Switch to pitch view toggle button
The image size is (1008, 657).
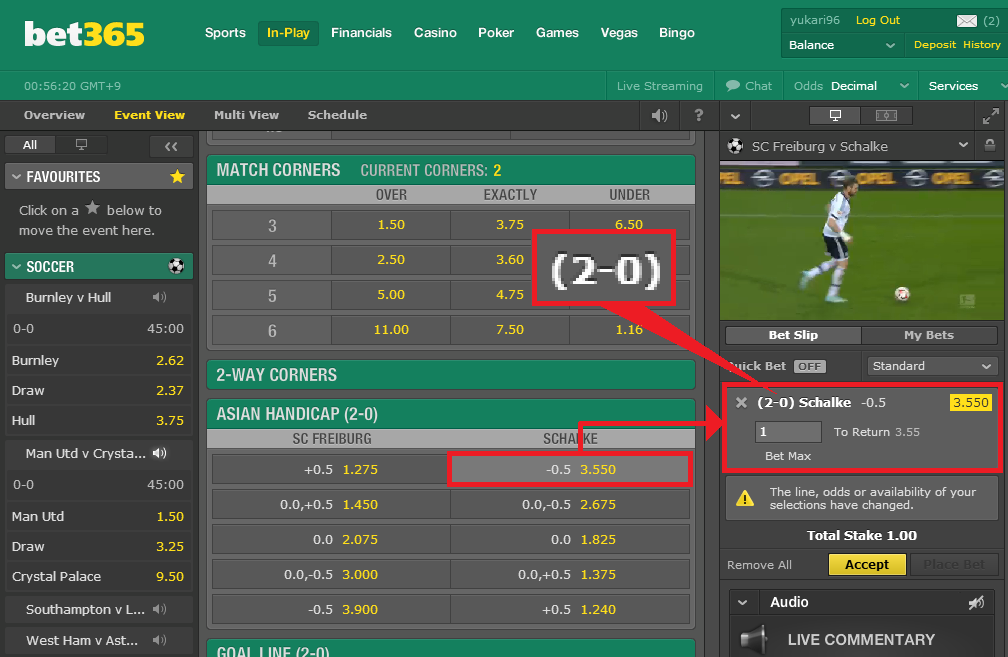(886, 116)
